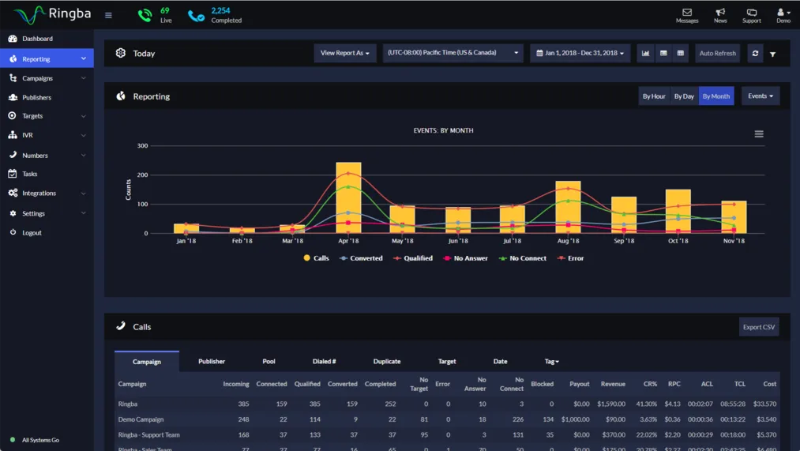This screenshot has height=451, width=800.
Task: Switch chart grouping to By Hour
Action: point(654,96)
